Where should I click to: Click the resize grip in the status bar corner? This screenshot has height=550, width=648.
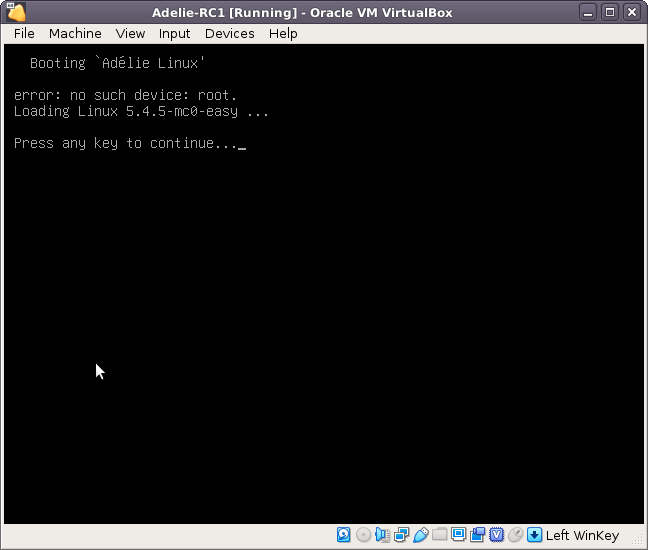tap(638, 540)
